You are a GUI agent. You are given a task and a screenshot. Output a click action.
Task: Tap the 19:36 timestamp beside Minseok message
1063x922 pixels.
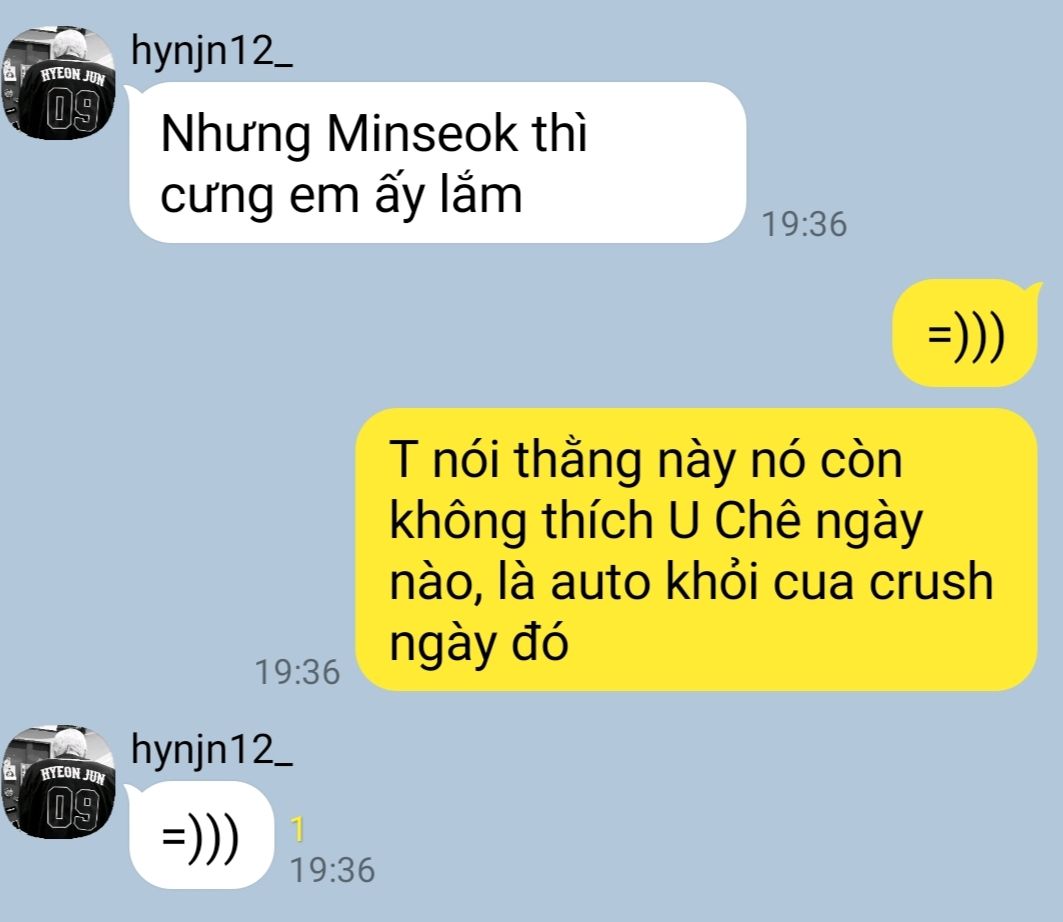(804, 224)
